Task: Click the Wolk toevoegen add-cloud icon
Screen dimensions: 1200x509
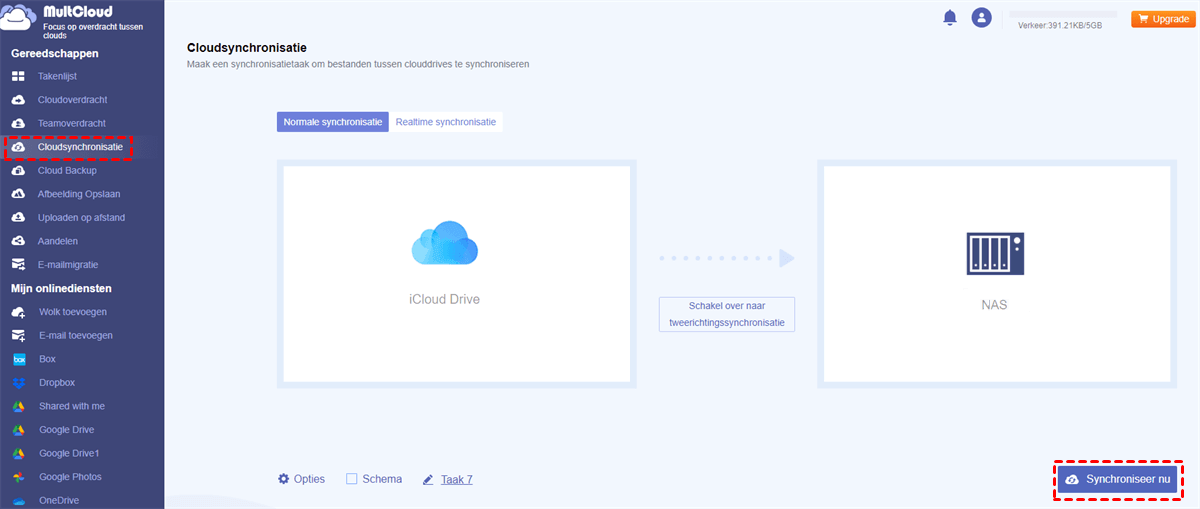Action: pos(18,312)
